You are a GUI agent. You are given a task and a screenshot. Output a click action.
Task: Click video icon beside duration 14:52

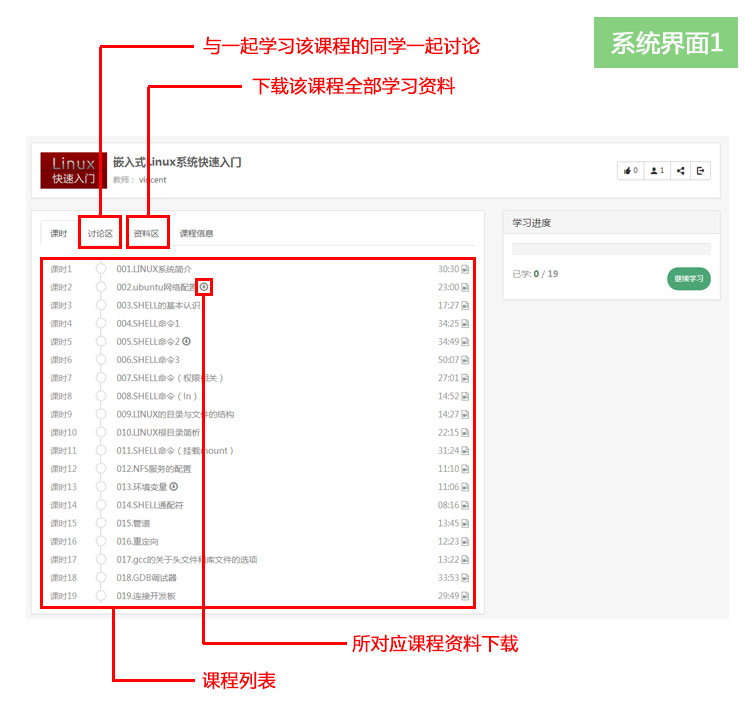(x=465, y=397)
